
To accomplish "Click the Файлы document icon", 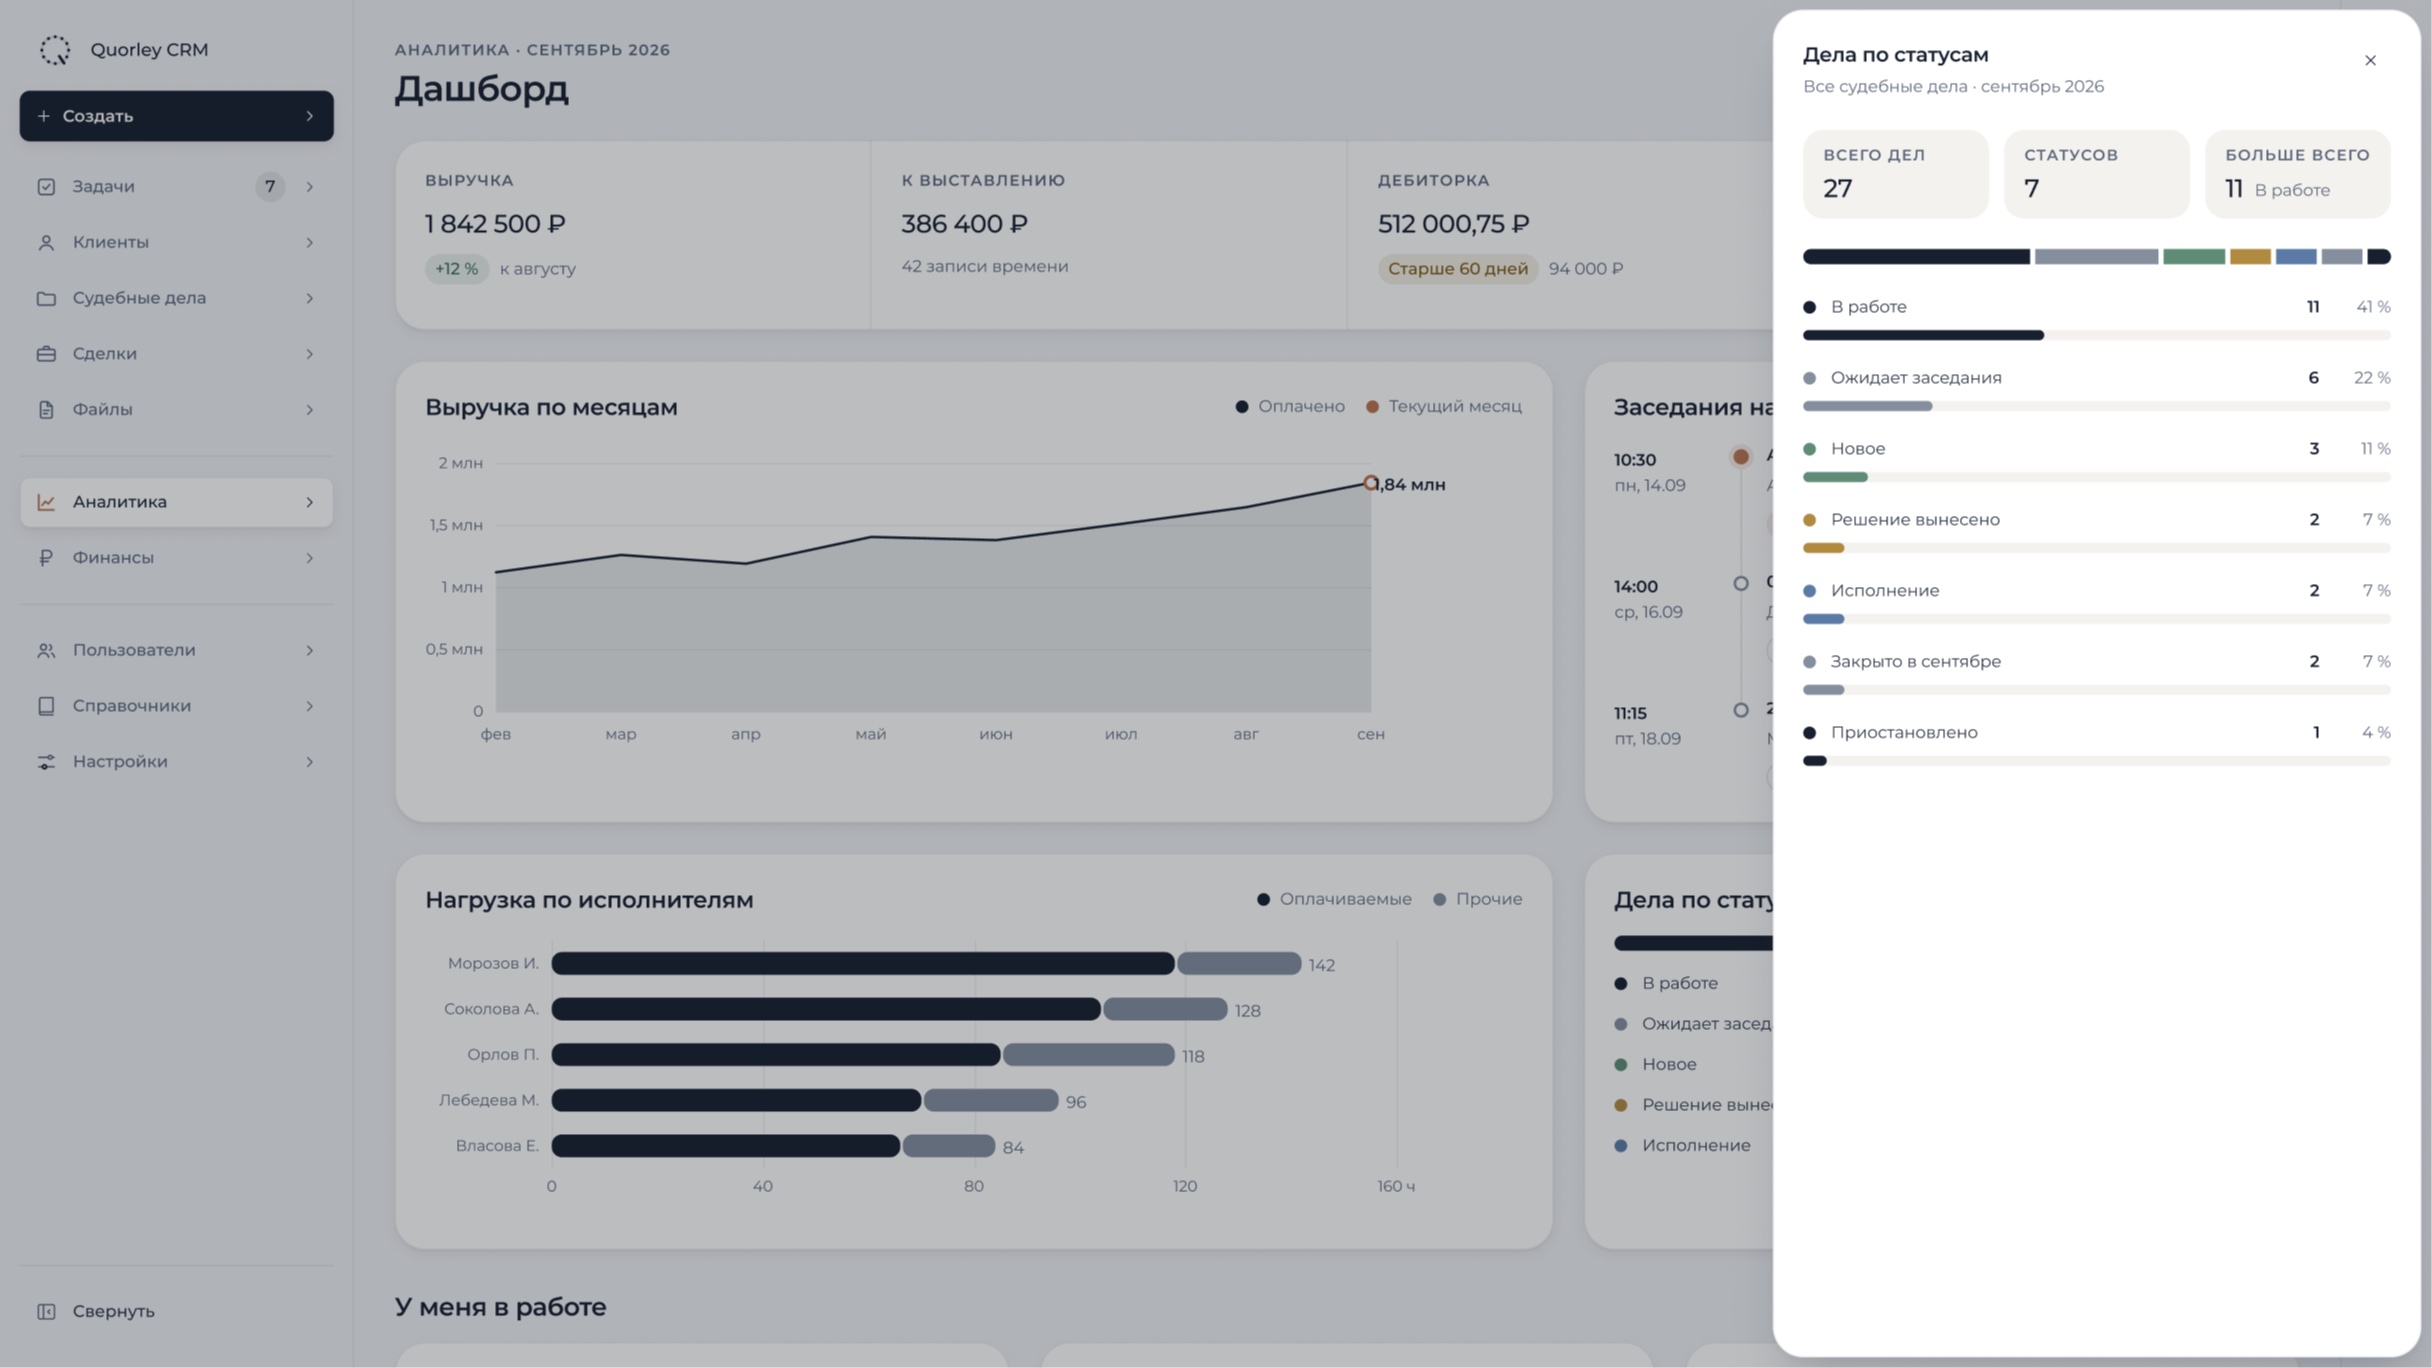I will [46, 410].
